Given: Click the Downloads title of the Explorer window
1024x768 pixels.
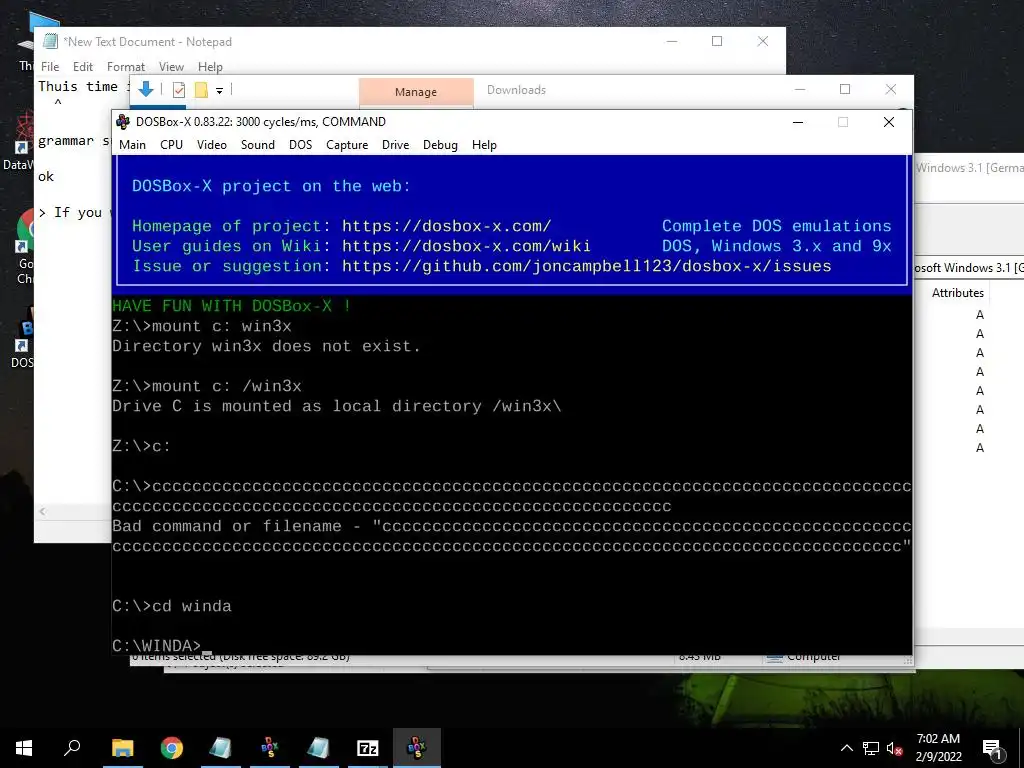Looking at the screenshot, I should (x=516, y=89).
